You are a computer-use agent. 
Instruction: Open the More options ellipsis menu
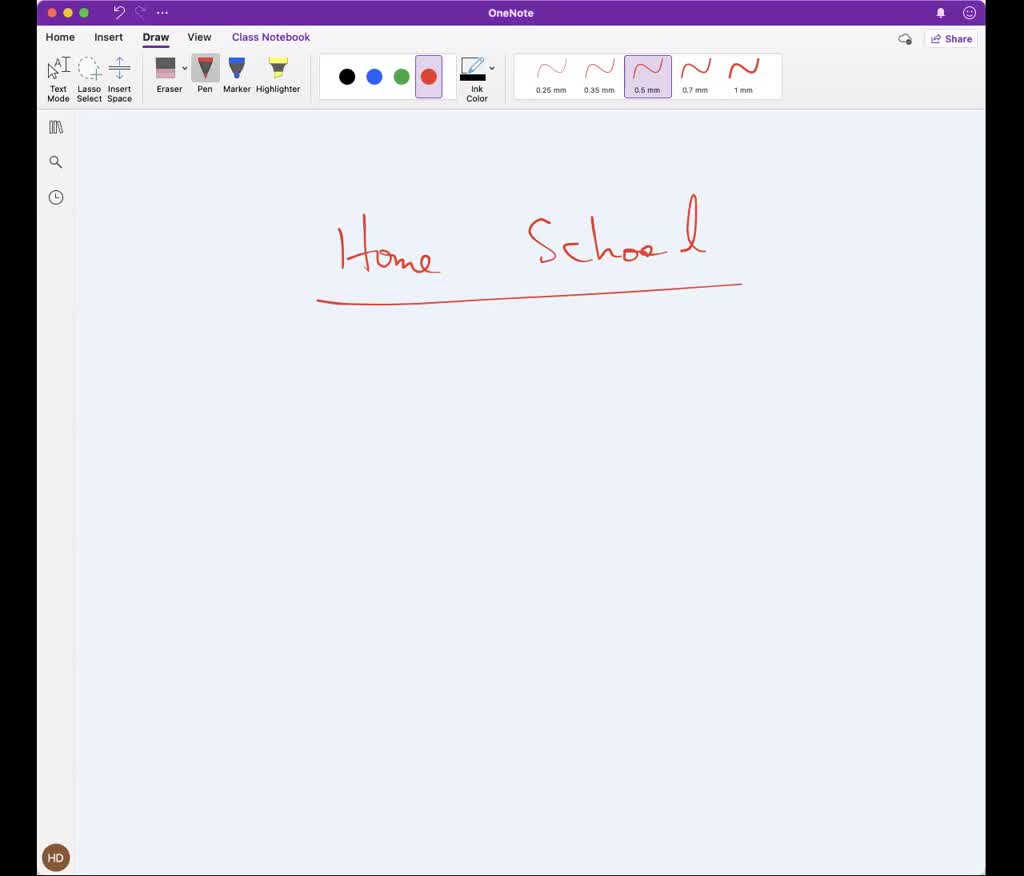(x=161, y=12)
